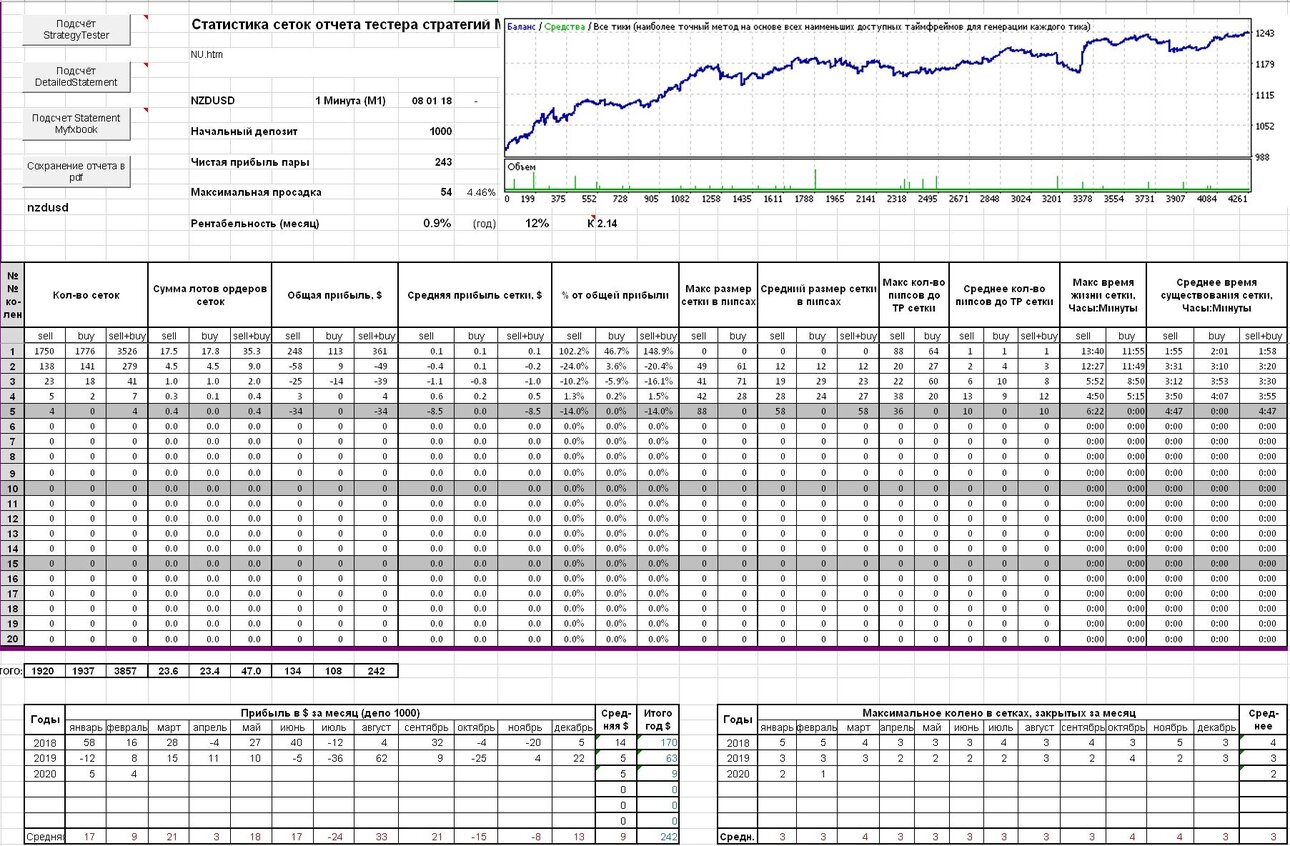Select the 1 Минута (M1) timeframe cell

coord(350,101)
